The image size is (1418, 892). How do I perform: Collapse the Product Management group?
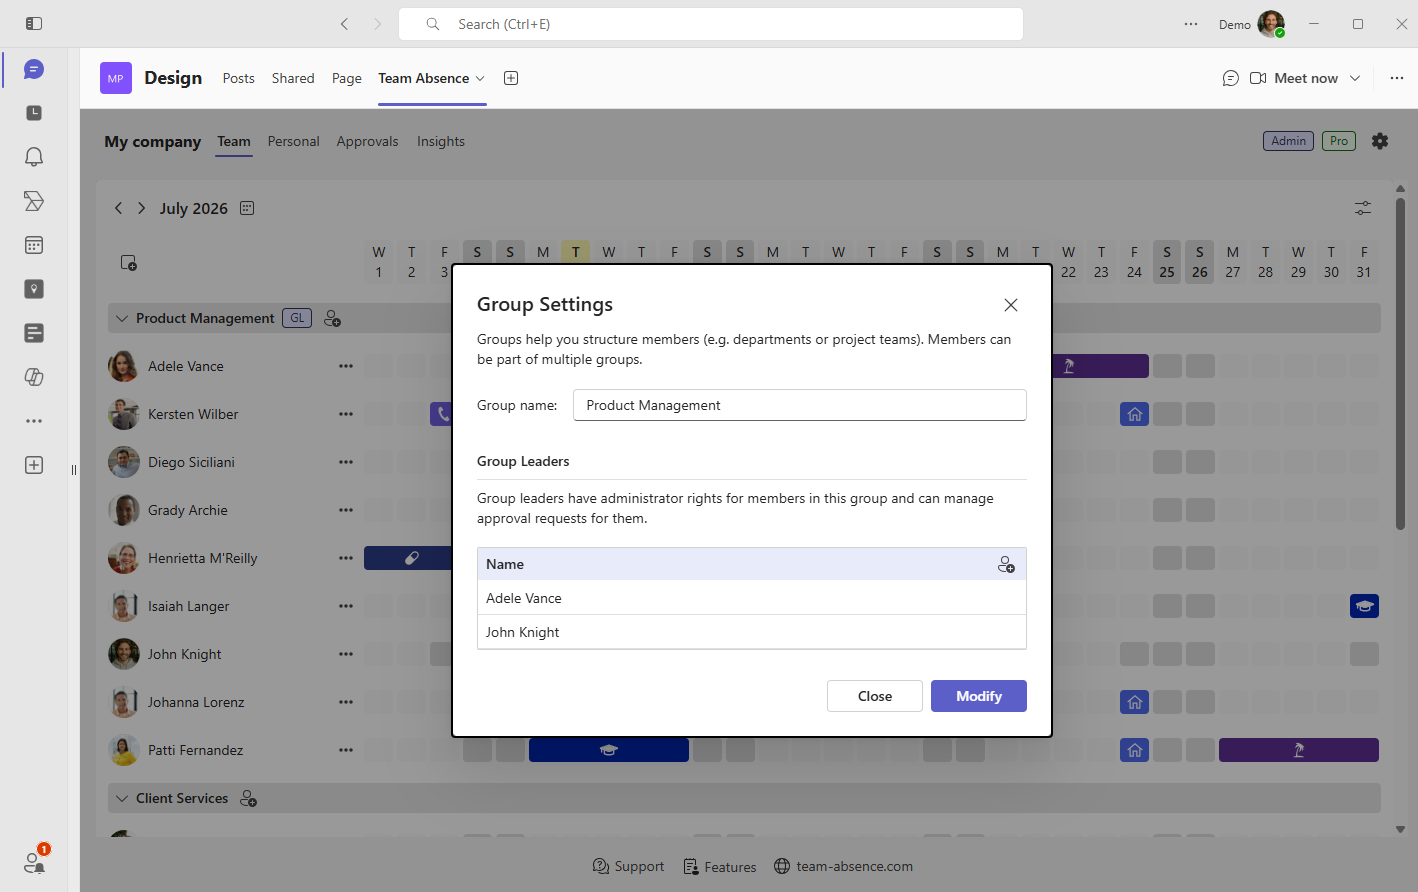point(122,318)
